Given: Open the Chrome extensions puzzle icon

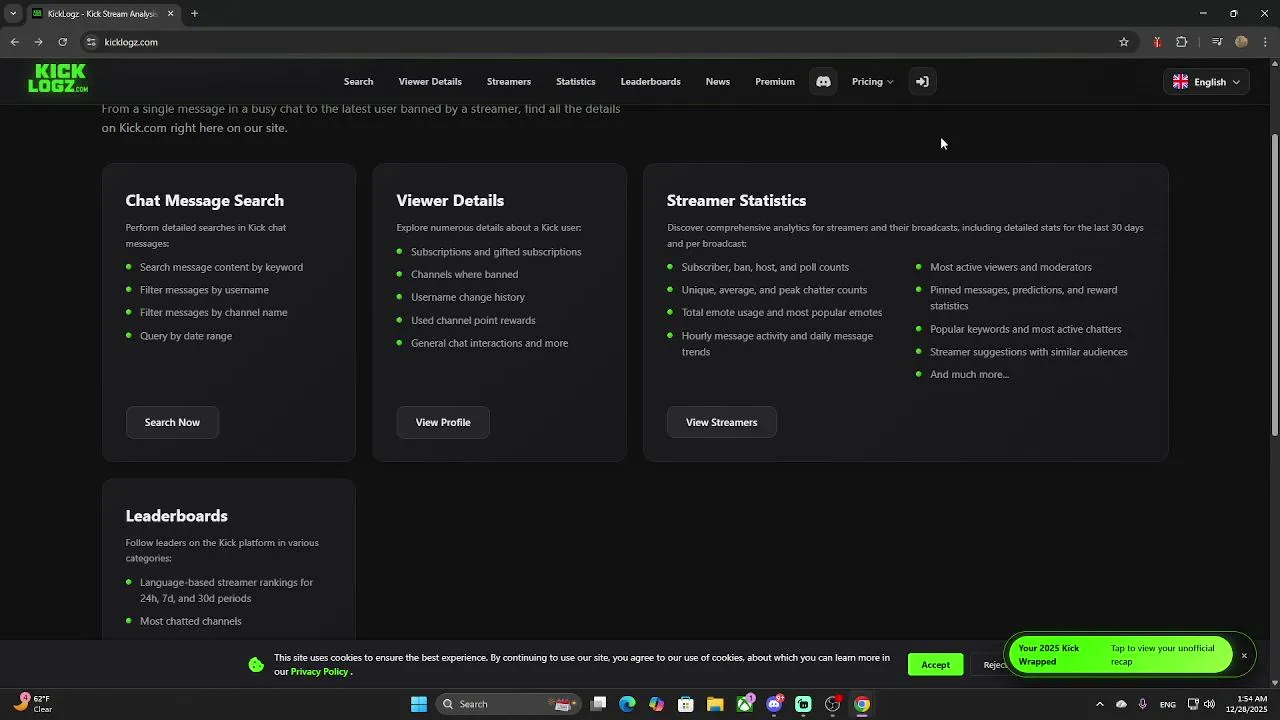Looking at the screenshot, I should [x=1182, y=42].
